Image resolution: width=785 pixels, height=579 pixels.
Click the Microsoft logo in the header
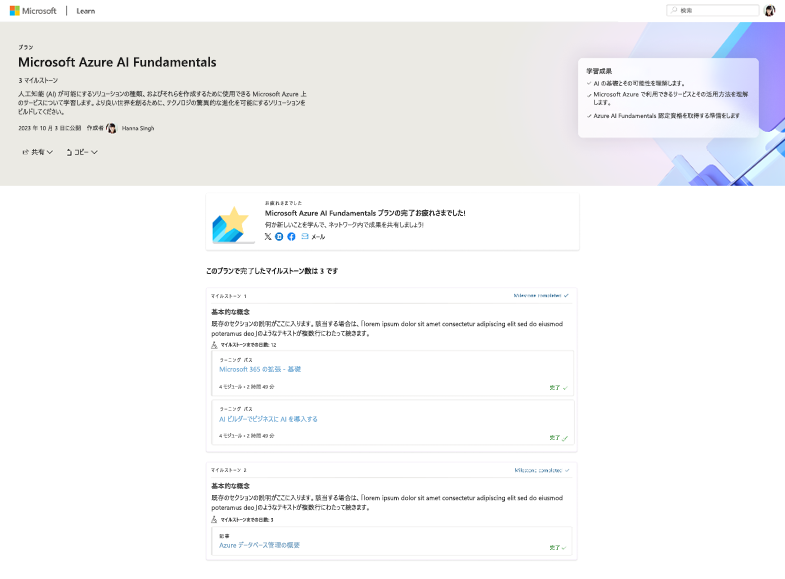click(x=33, y=11)
